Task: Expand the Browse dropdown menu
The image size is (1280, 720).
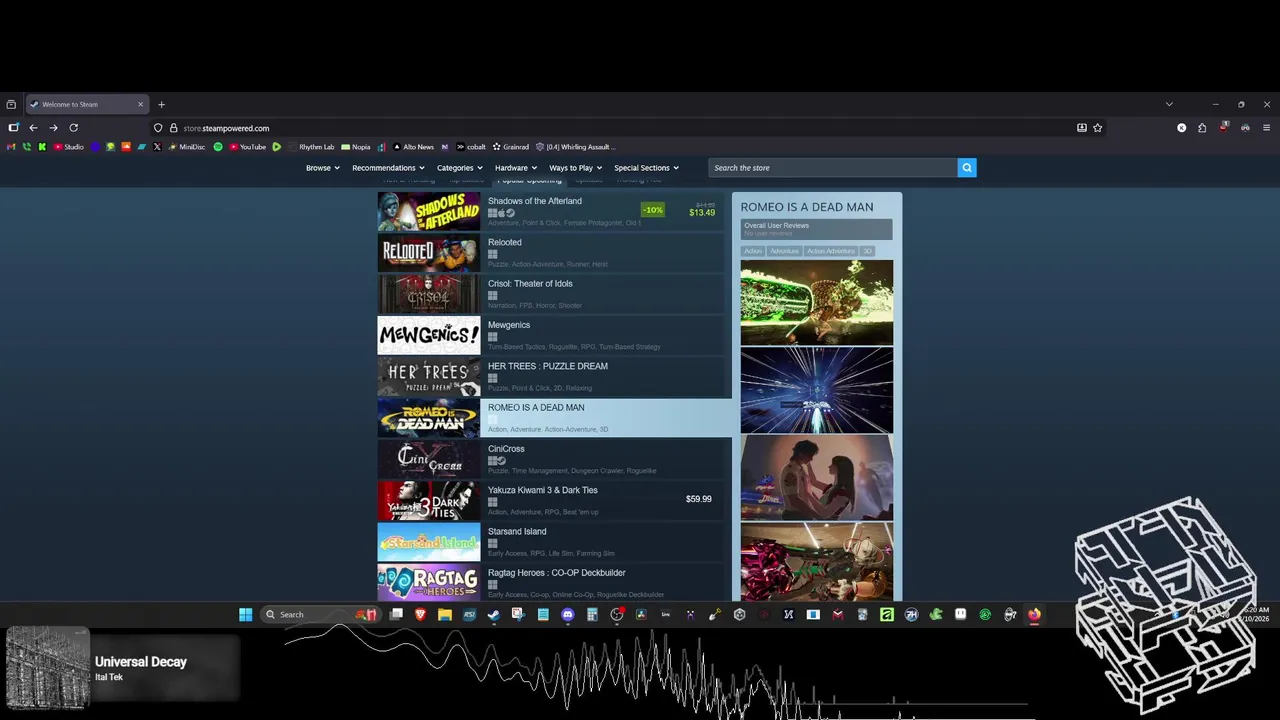Action: pos(322,168)
